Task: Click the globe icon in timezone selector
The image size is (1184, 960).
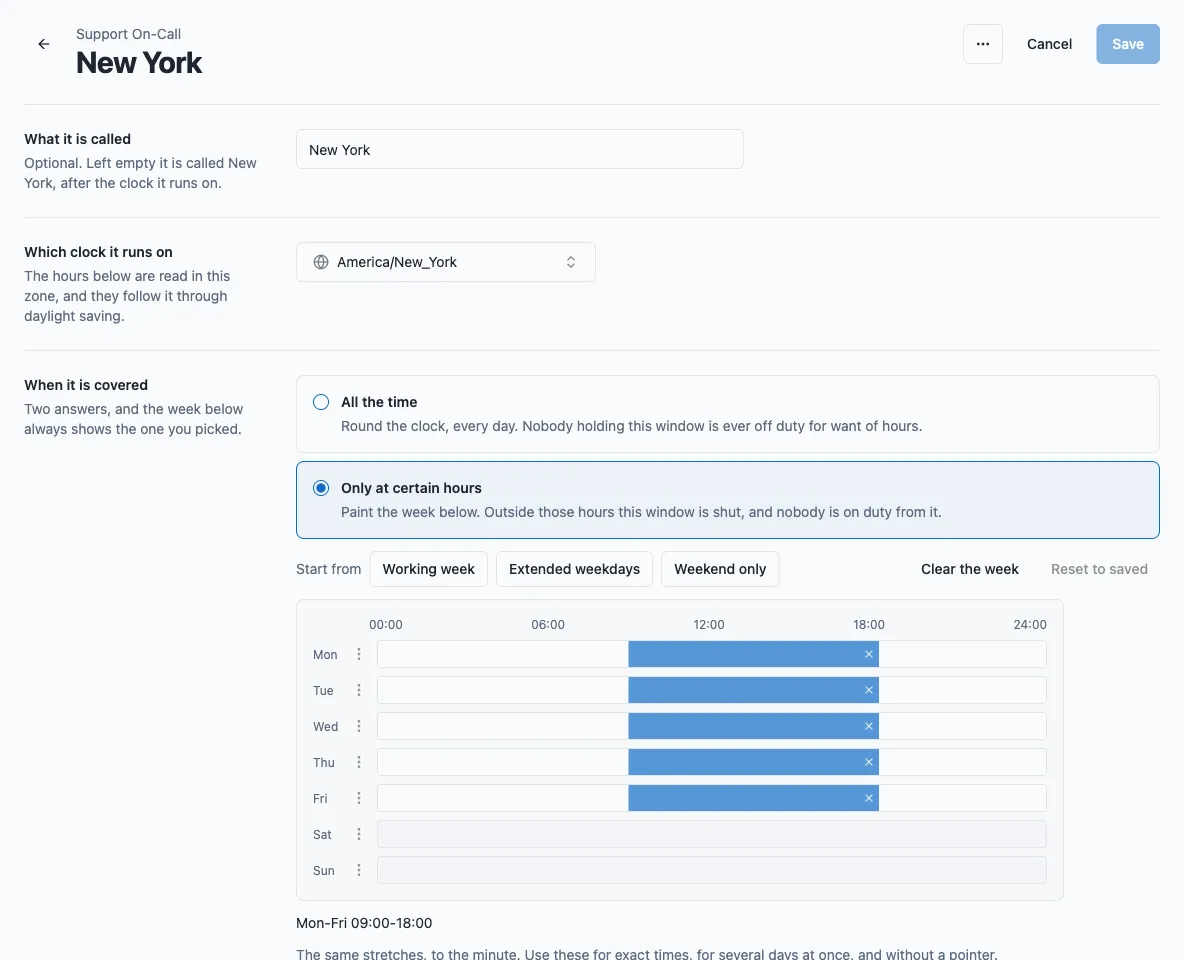Action: pos(321,262)
